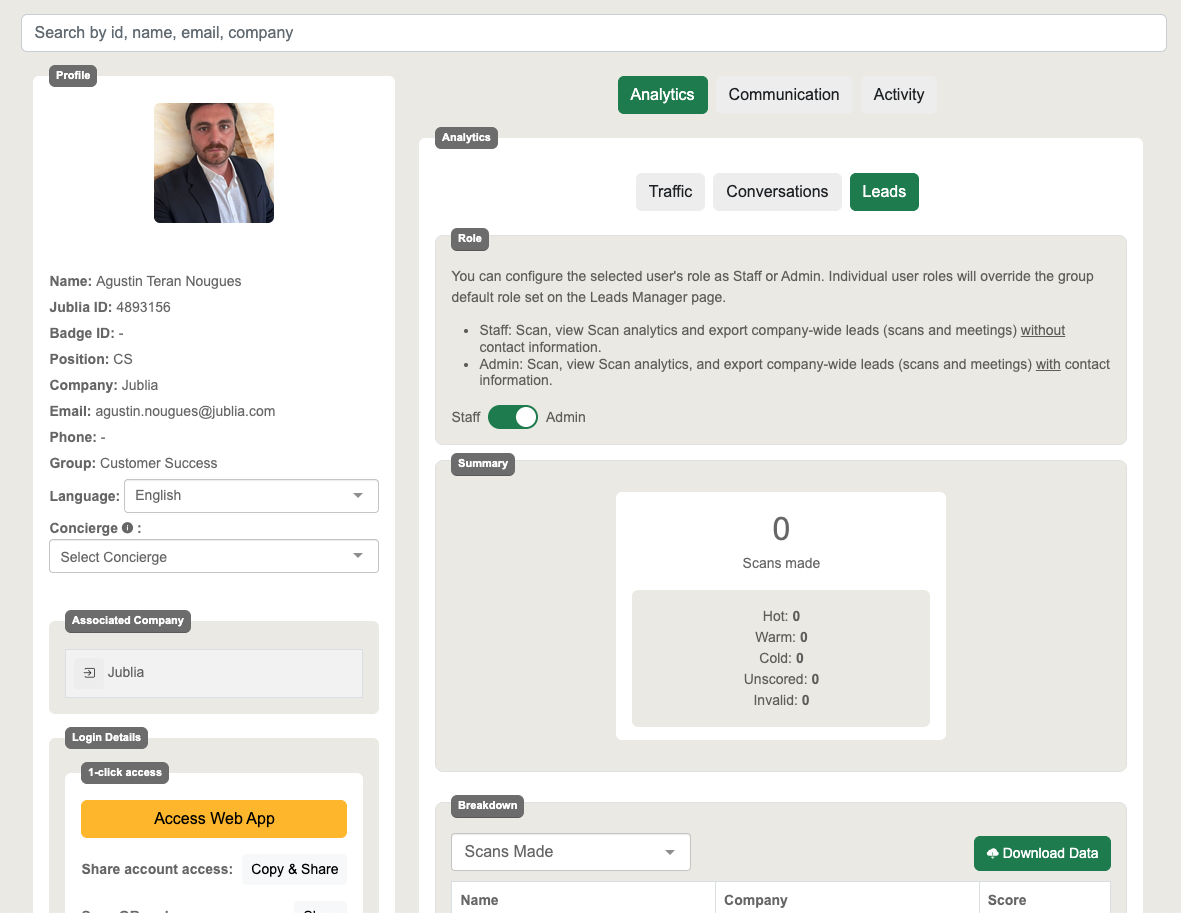This screenshot has width=1181, height=913.
Task: Open the Language dropdown set to English
Action: click(251, 496)
